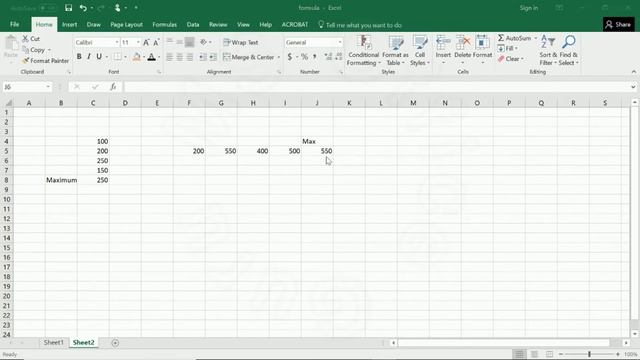Center text horizontally
Screen dimensions: 640x360
pyautogui.click(x=180, y=57)
